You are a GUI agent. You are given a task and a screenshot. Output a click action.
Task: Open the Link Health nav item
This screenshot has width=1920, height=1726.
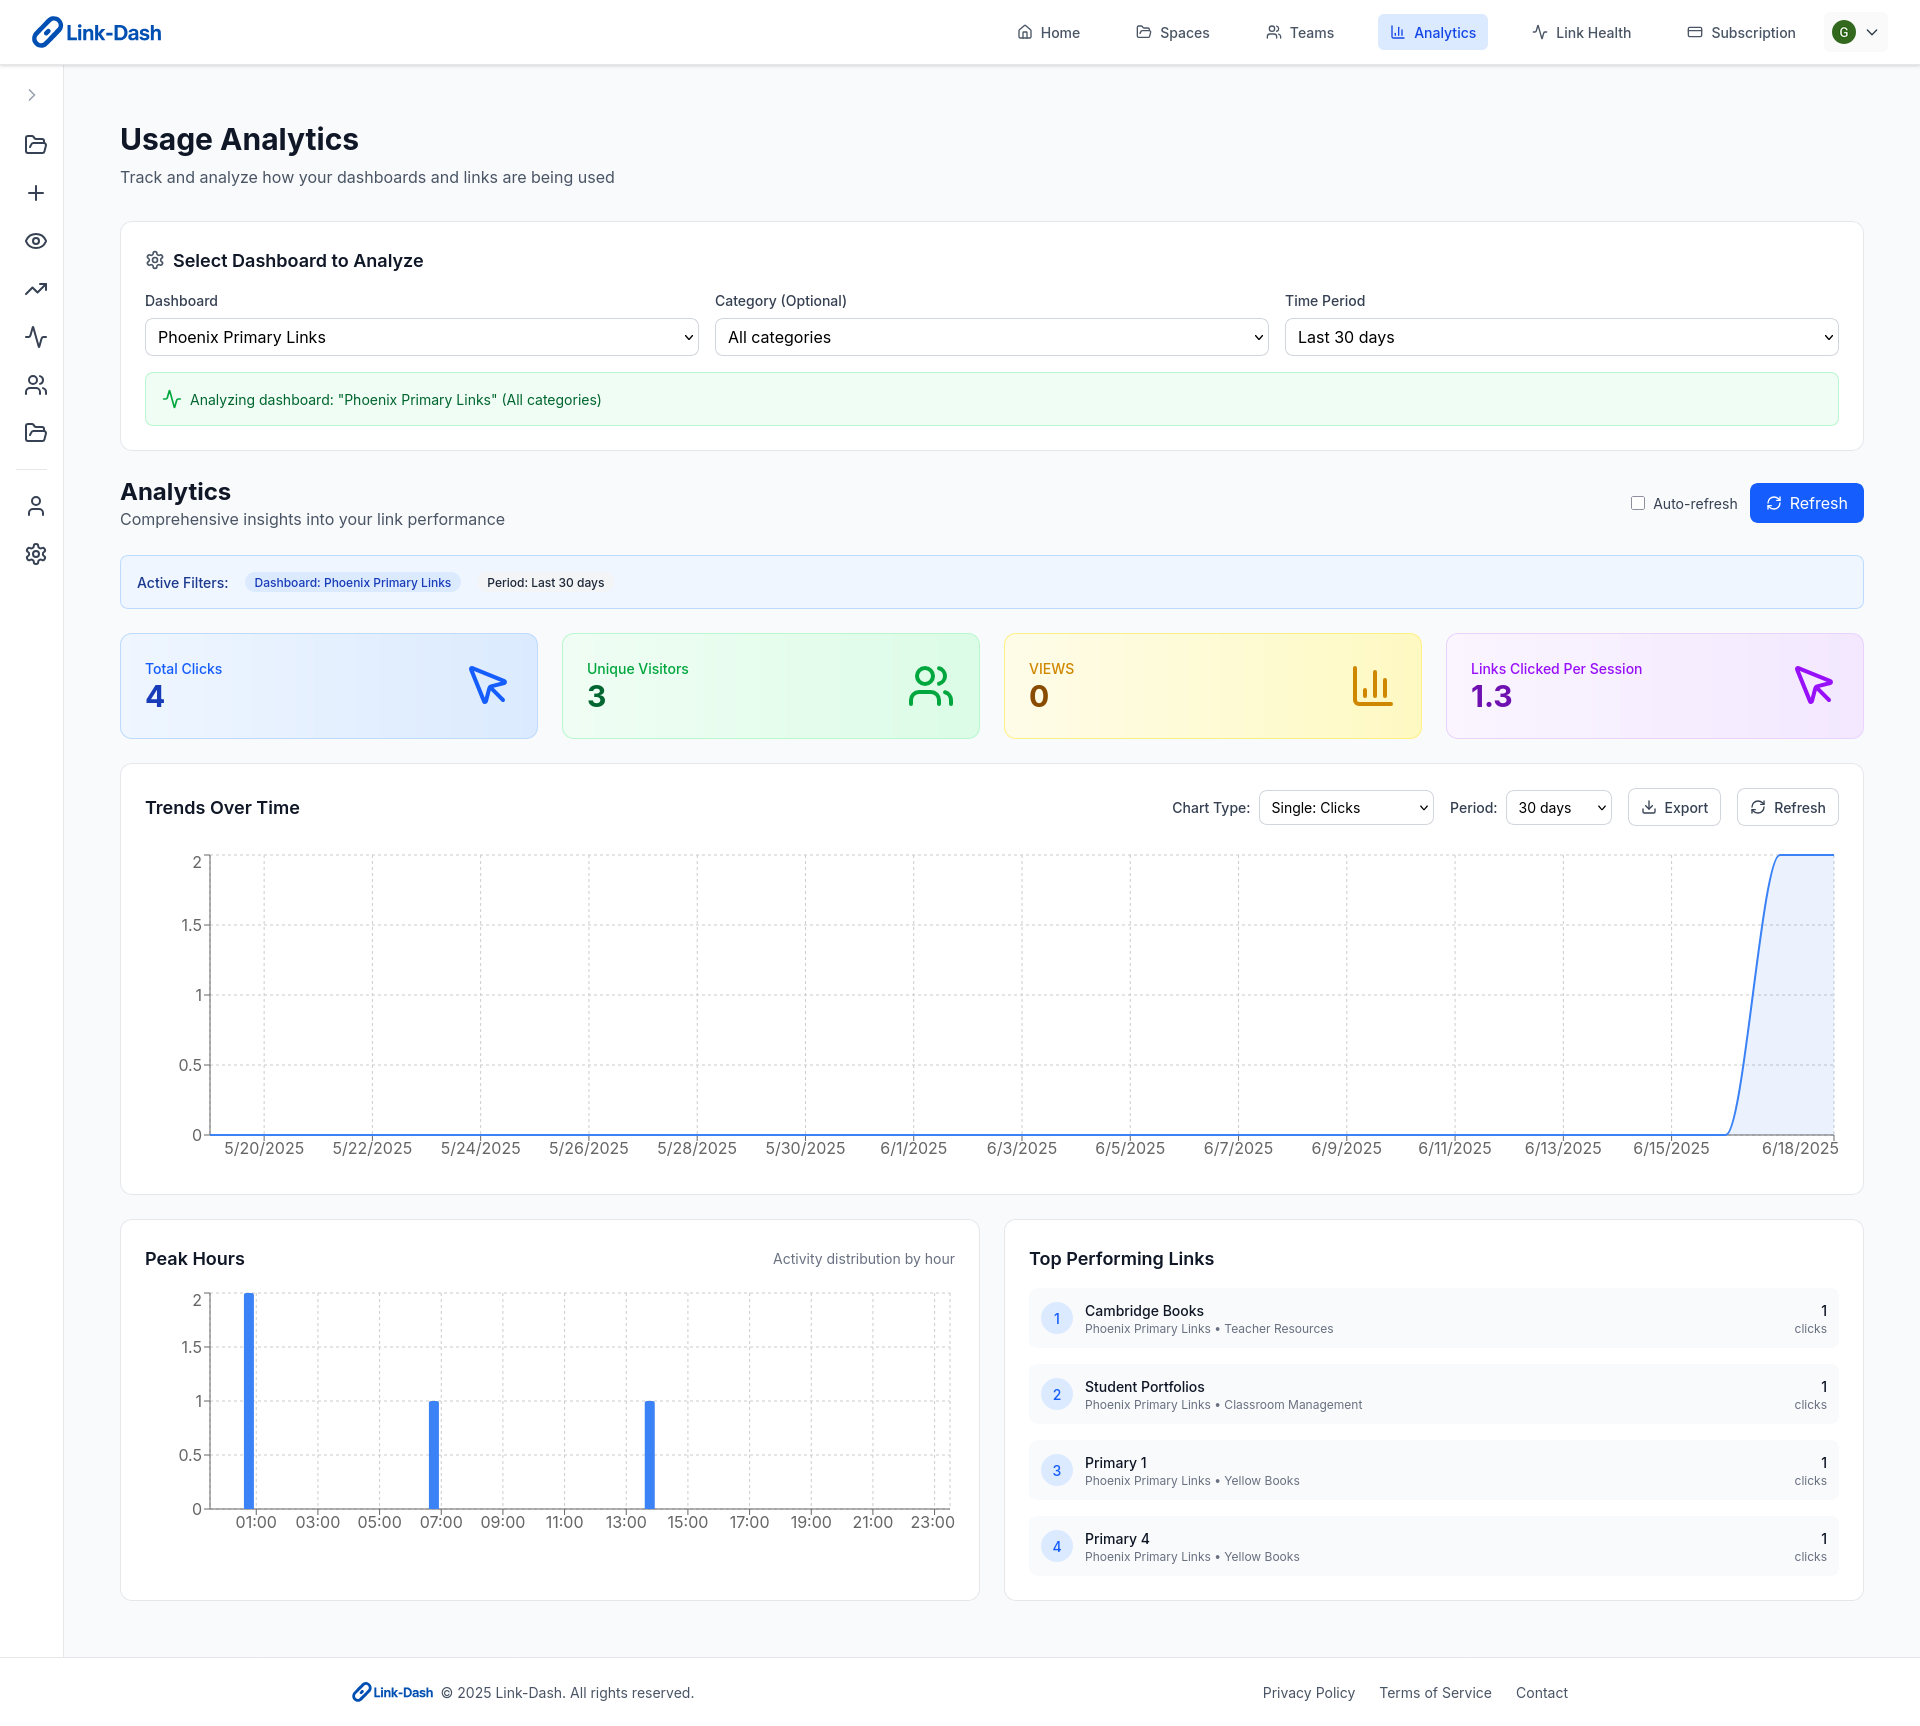pyautogui.click(x=1581, y=32)
